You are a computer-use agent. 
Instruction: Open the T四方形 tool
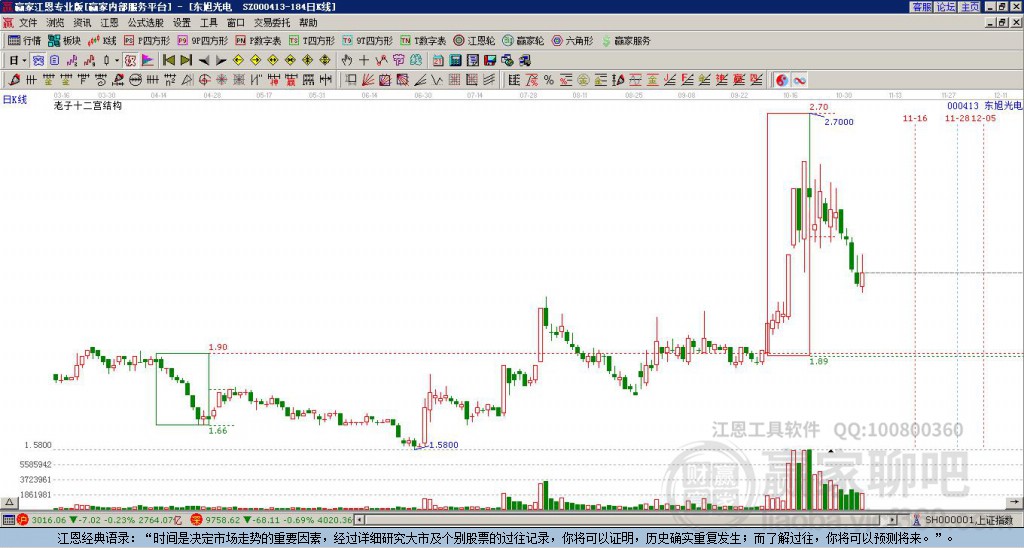coord(312,40)
